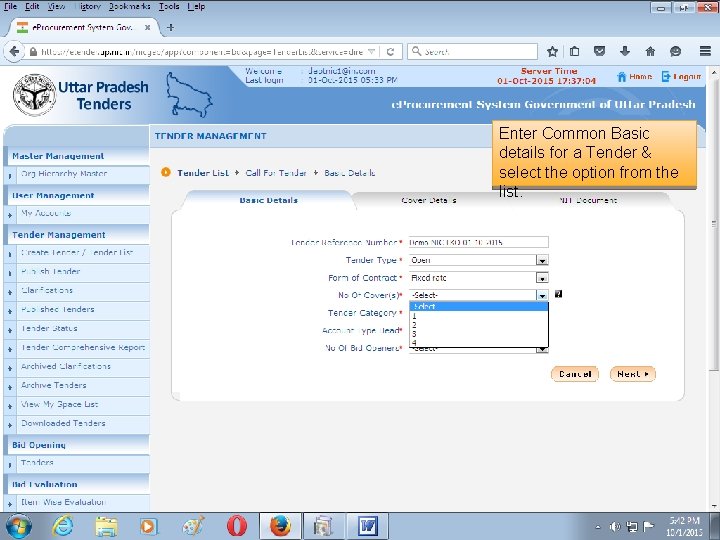Open the Form of Contract dropdown

pos(542,278)
